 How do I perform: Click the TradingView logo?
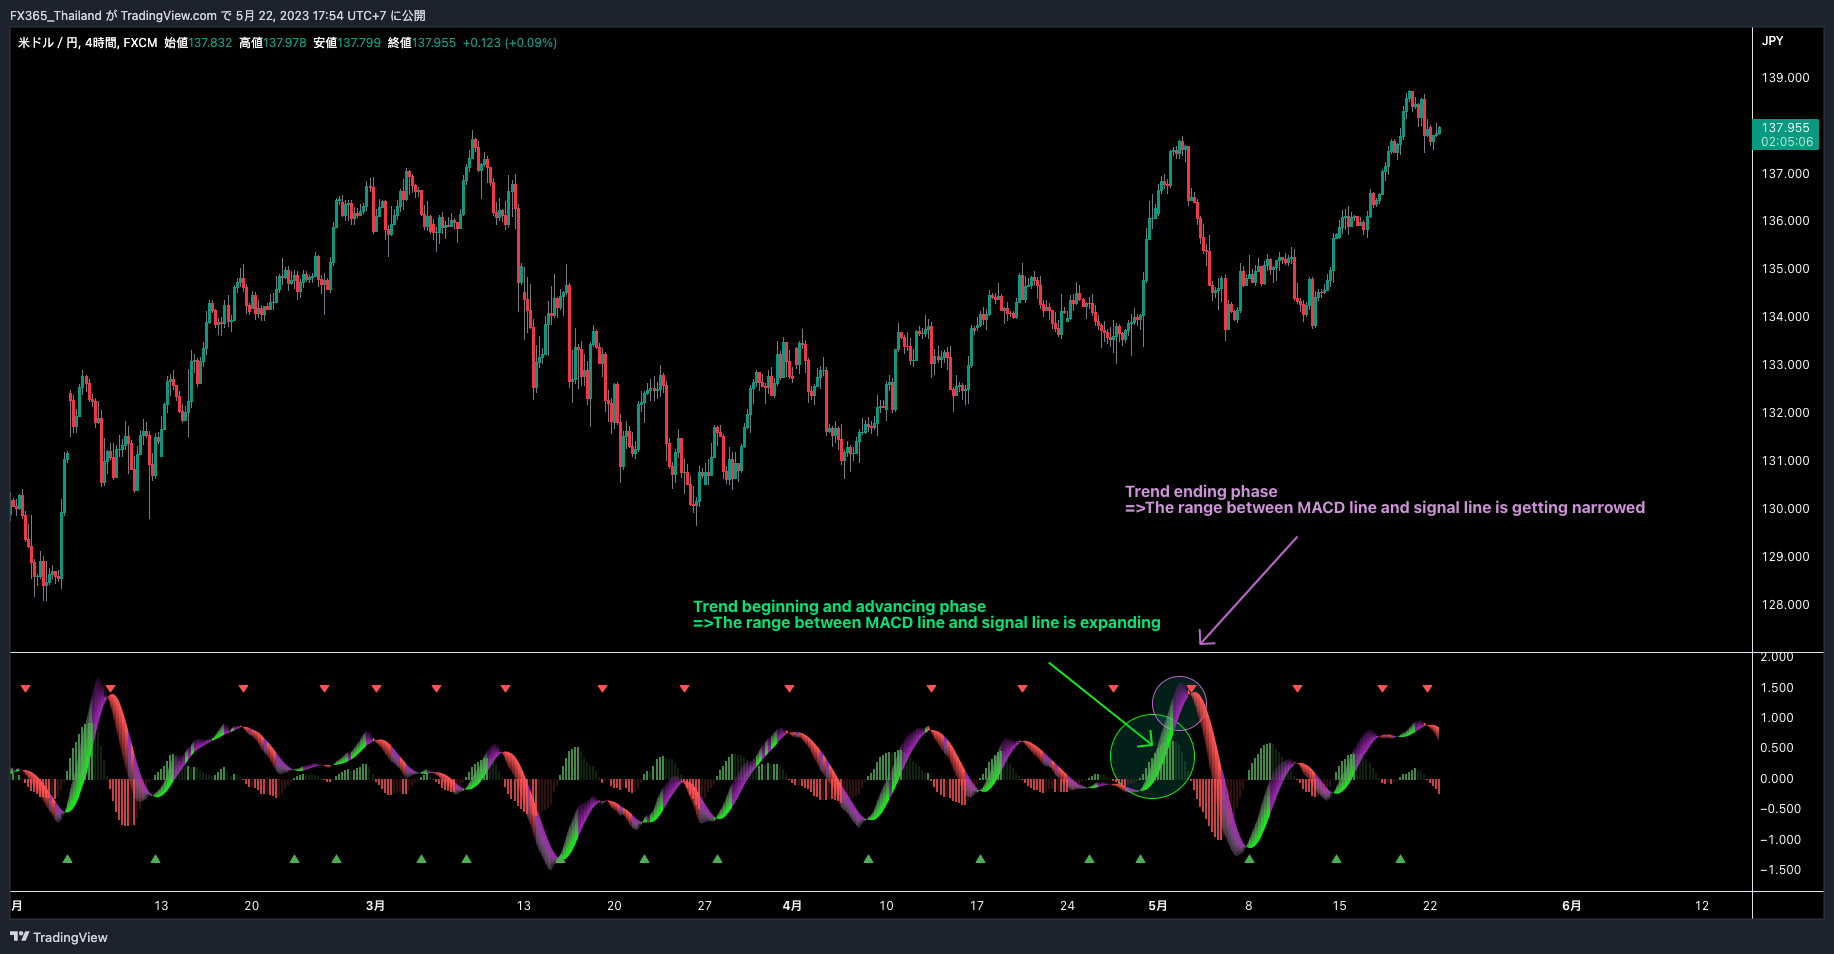tap(59, 937)
